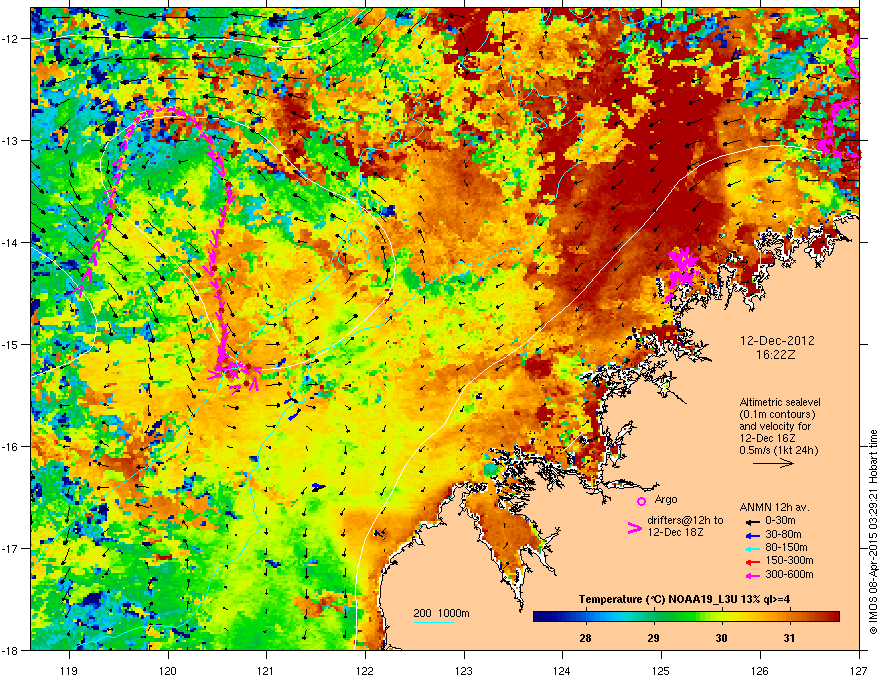Click the 0.5m/s velocity scale arrow
This screenshot has height=680, width=880.
[773, 463]
